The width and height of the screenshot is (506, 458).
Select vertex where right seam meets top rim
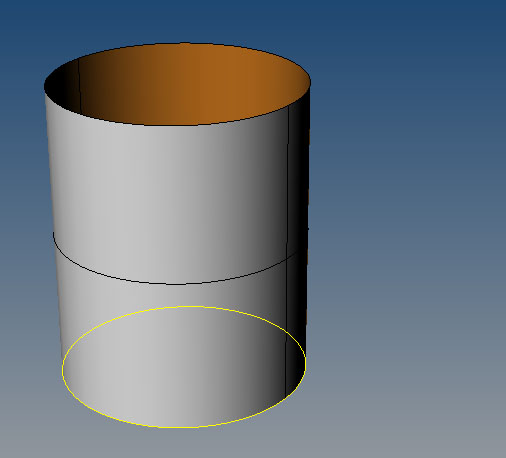pyautogui.click(x=289, y=107)
